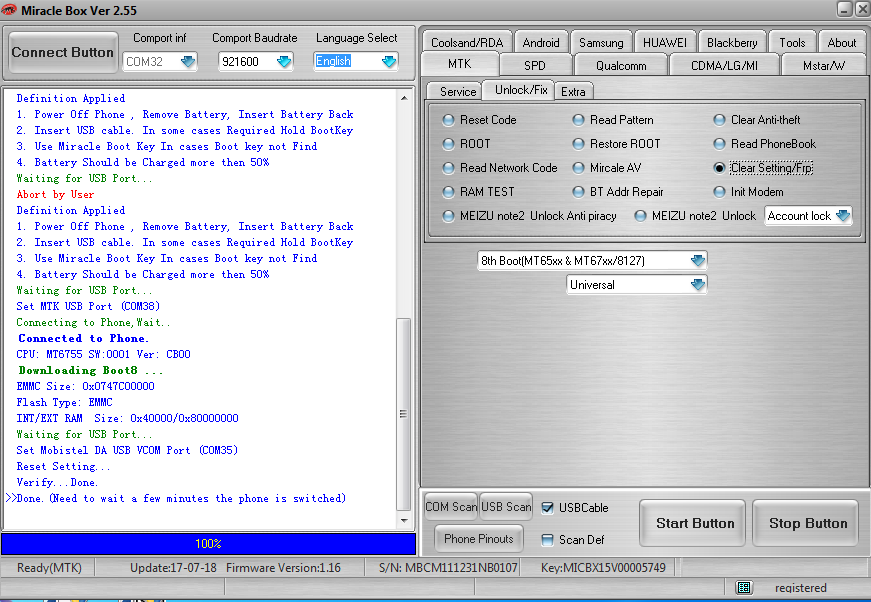Click the status bar icon beside registered
The width and height of the screenshot is (871, 602).
click(x=744, y=587)
